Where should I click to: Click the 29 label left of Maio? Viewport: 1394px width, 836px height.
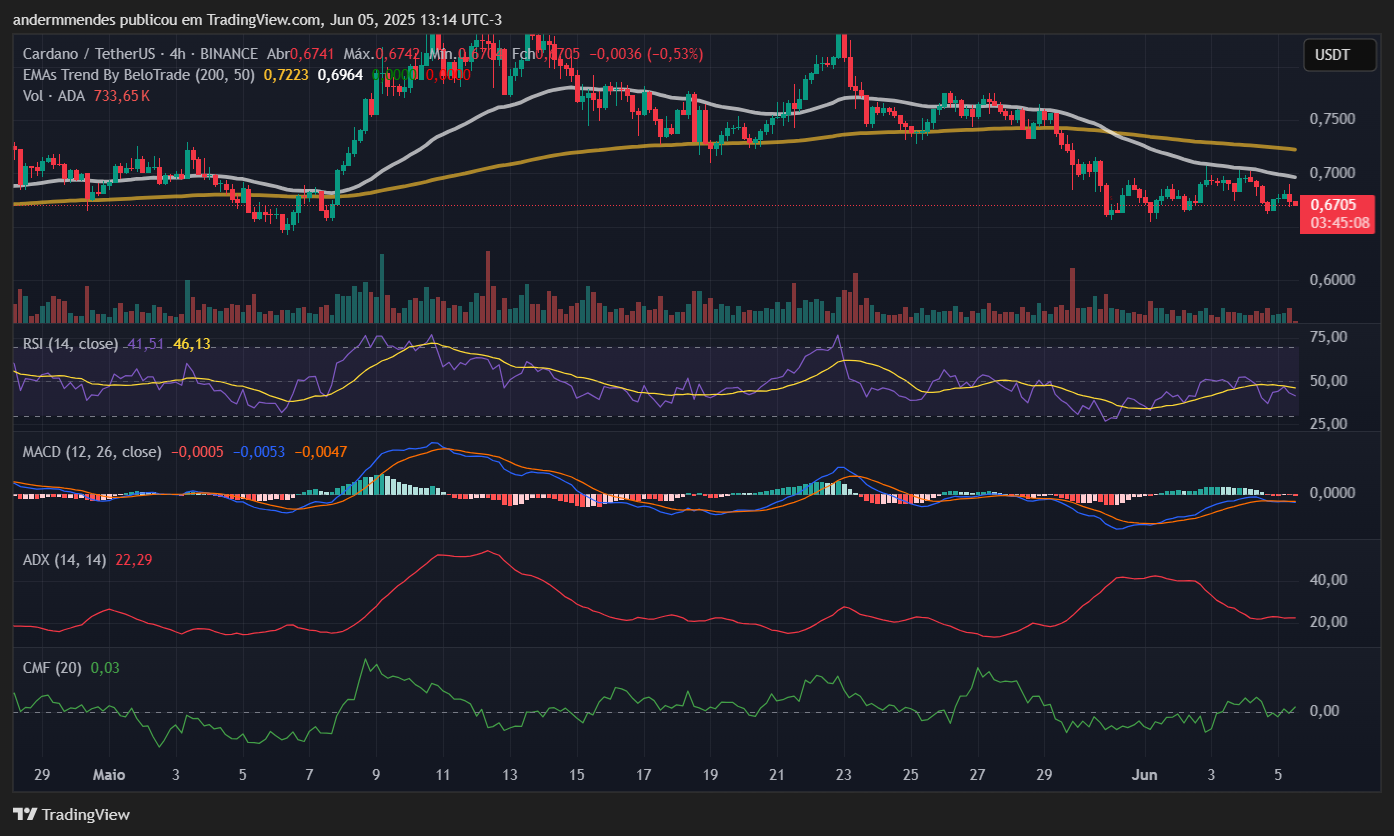[x=42, y=775]
